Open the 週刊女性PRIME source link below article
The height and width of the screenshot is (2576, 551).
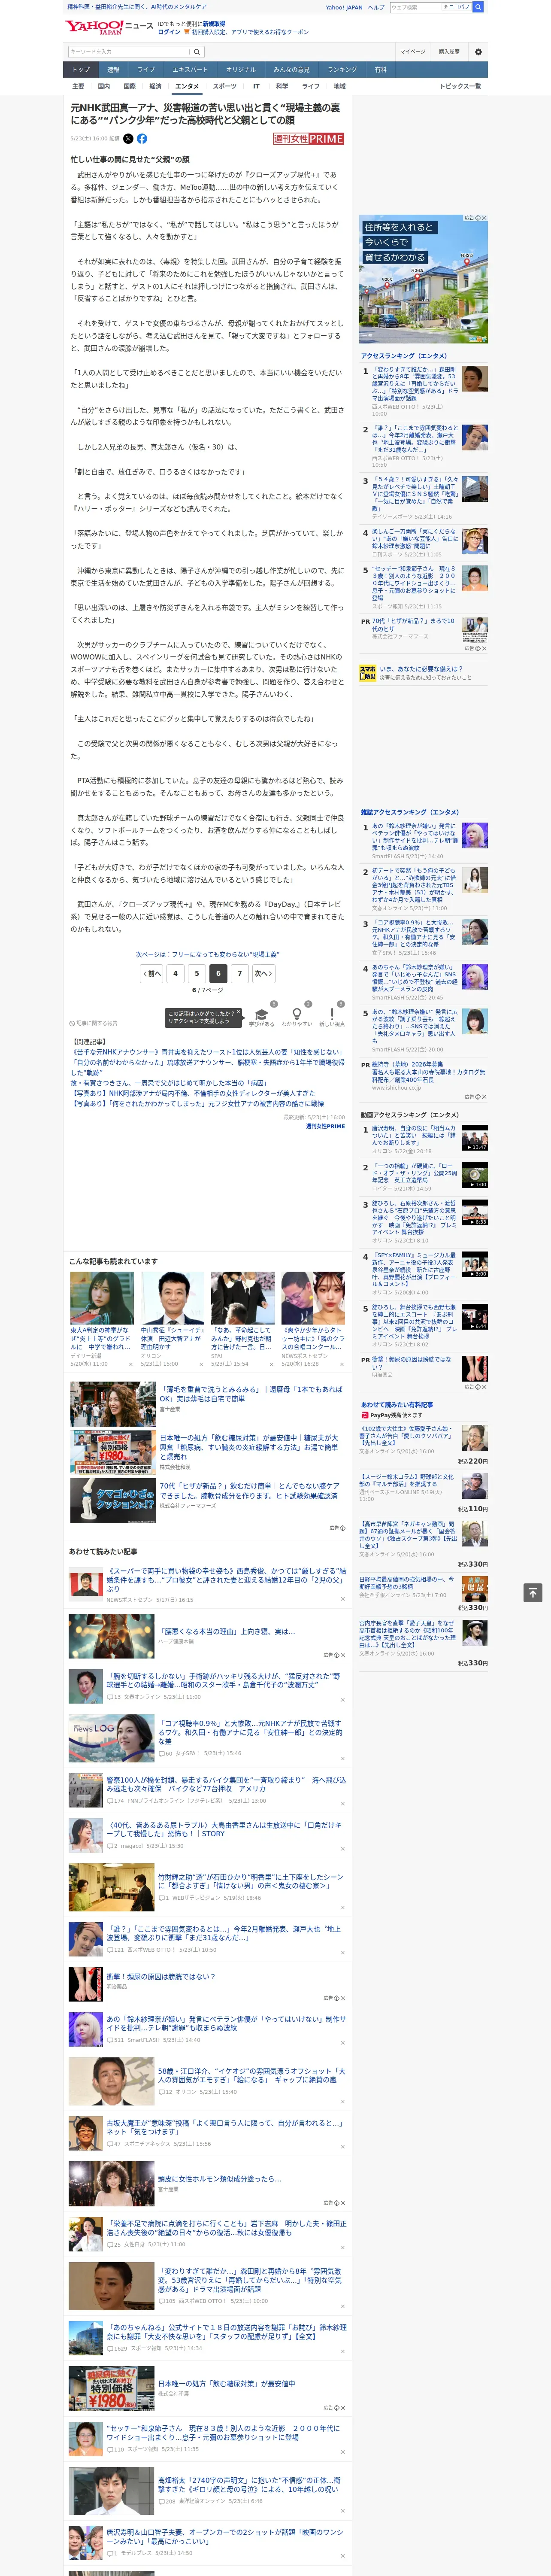pos(325,1126)
